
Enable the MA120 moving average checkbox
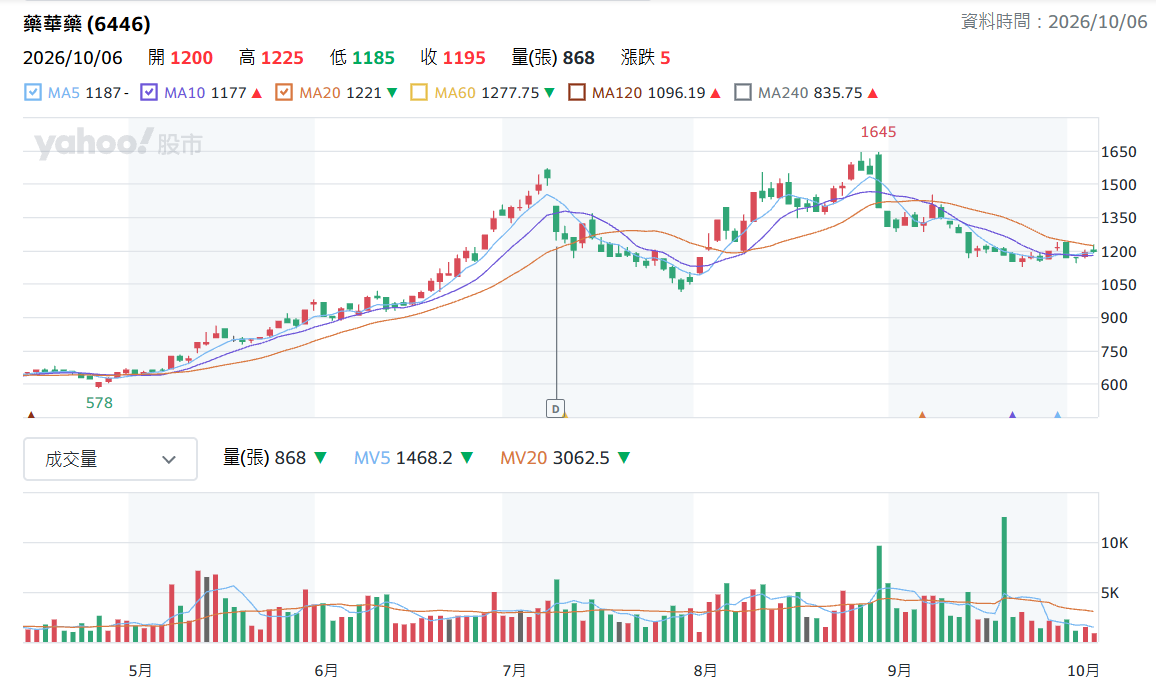(577, 92)
